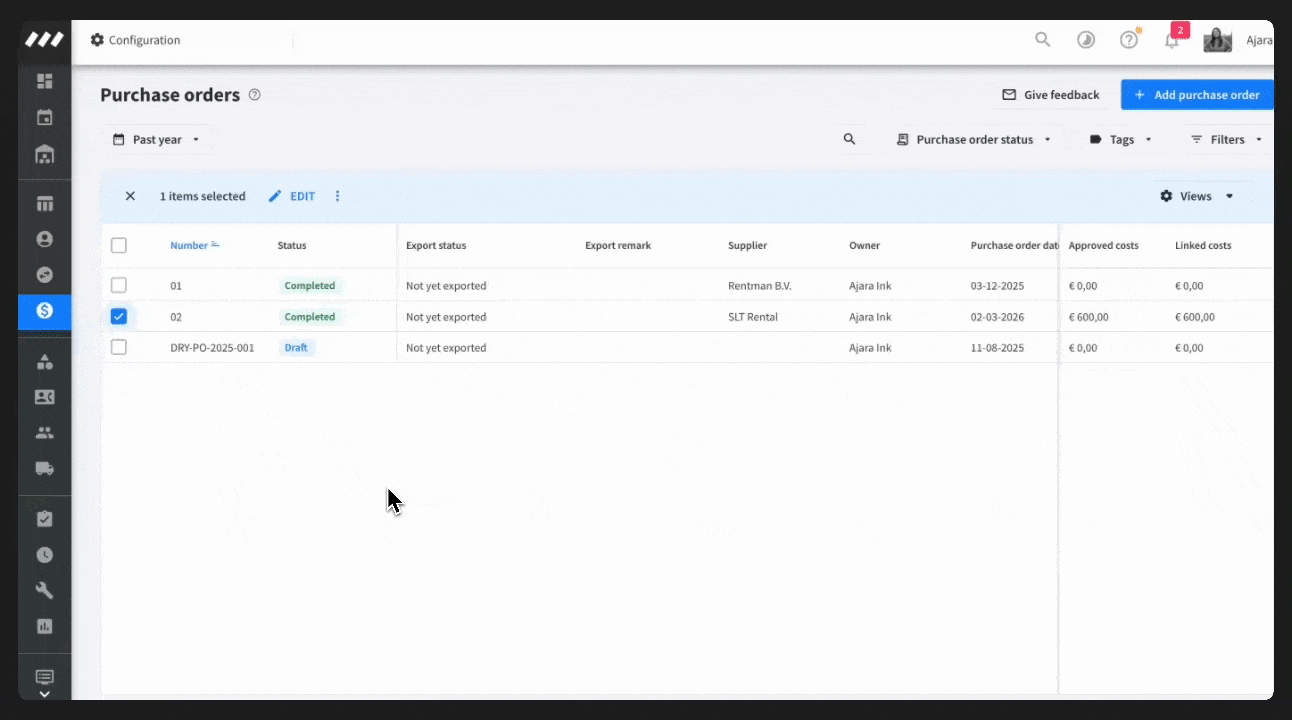The height and width of the screenshot is (720, 1292).
Task: Open the circular arrows icon in the sidebar
Action: click(x=44, y=275)
